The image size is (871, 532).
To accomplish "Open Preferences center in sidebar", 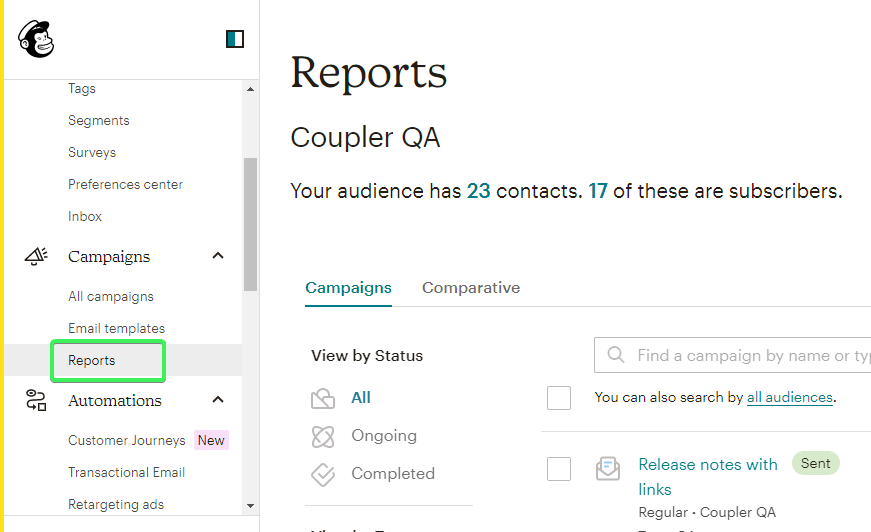I will coord(125,184).
